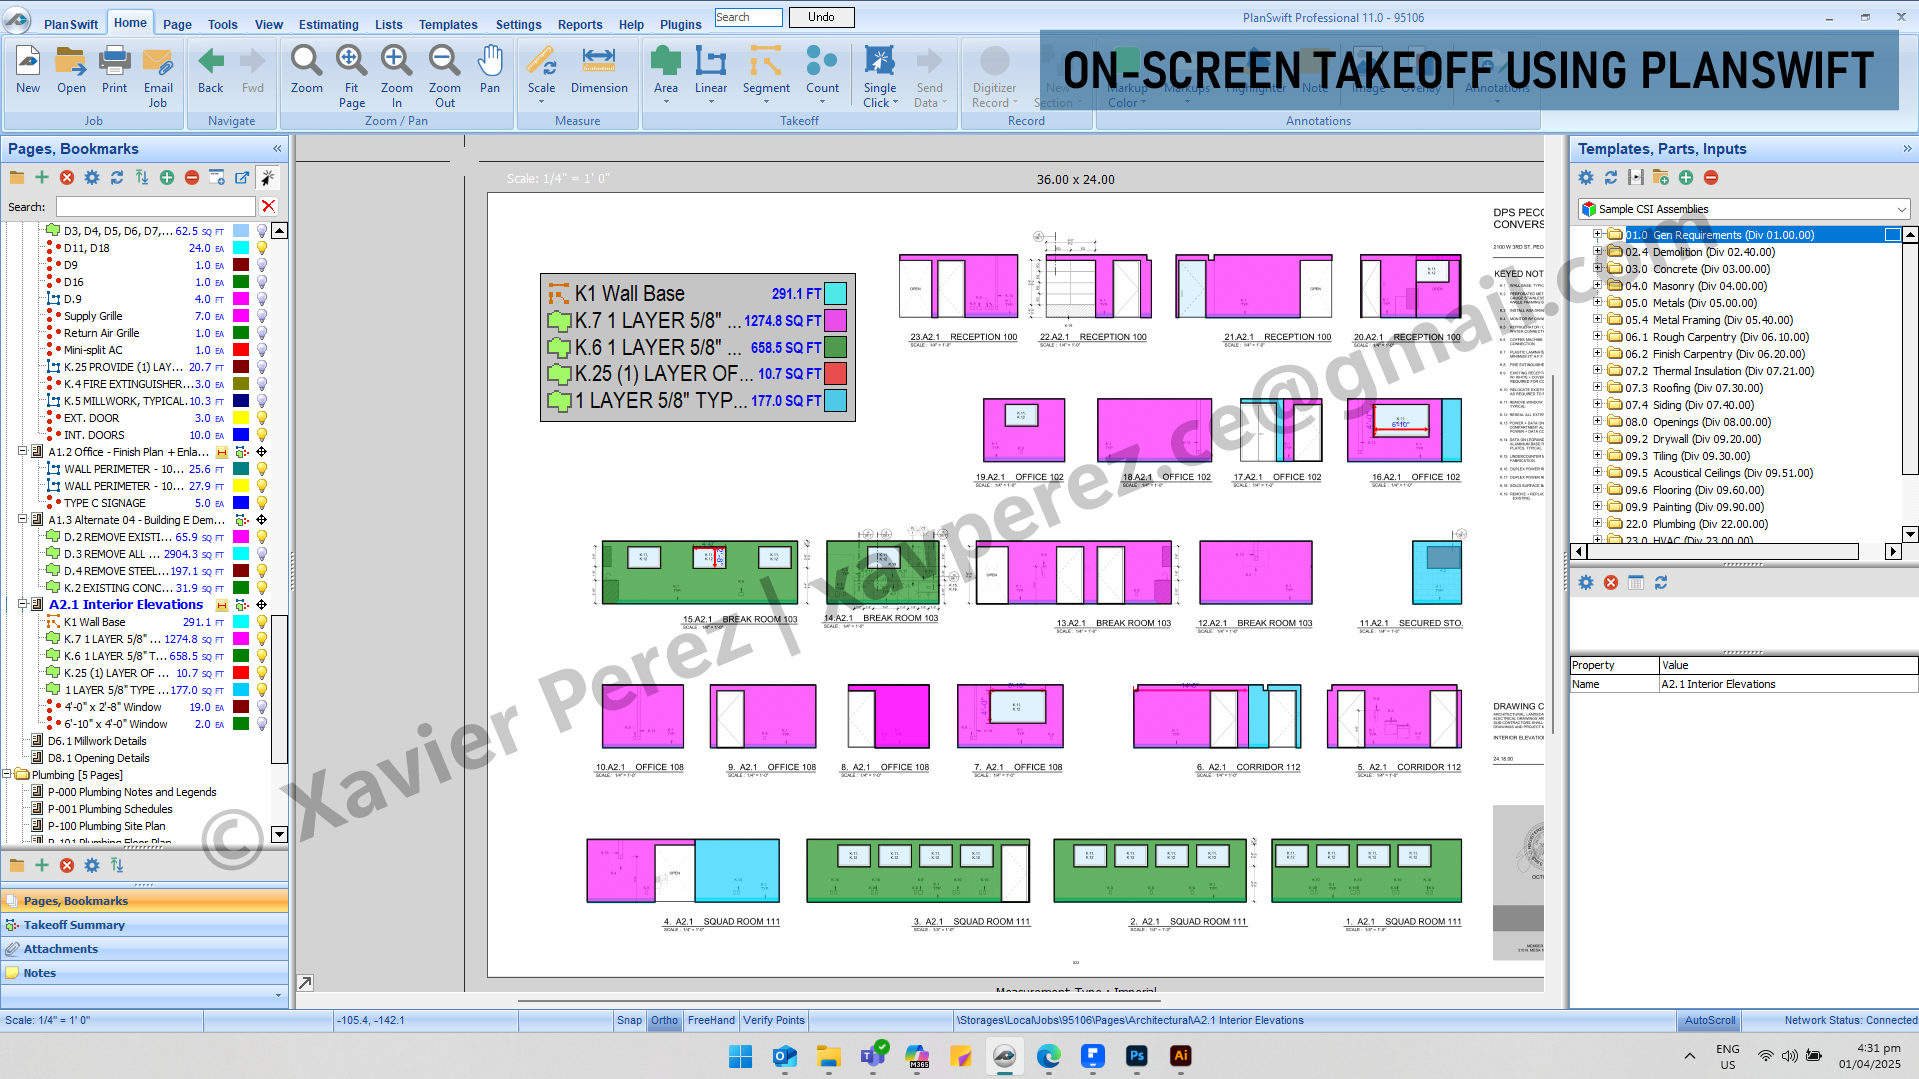Toggle visibility bulb for TYPE C SIGNAGE
Image resolution: width=1919 pixels, height=1079 pixels.
click(x=262, y=503)
